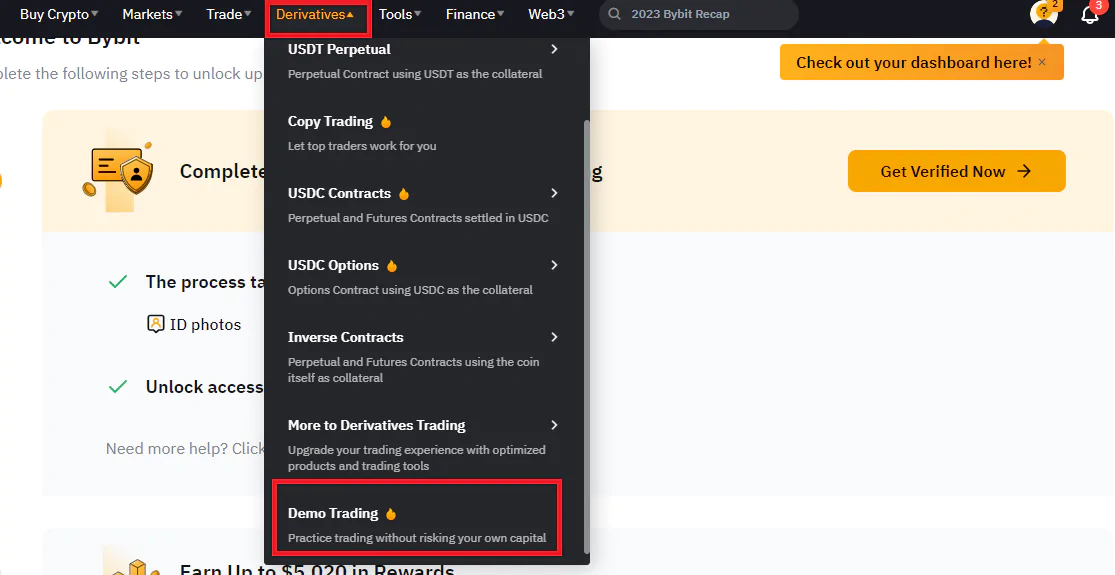Click the green checkmark beside The process
1115x575 pixels.
tap(117, 282)
